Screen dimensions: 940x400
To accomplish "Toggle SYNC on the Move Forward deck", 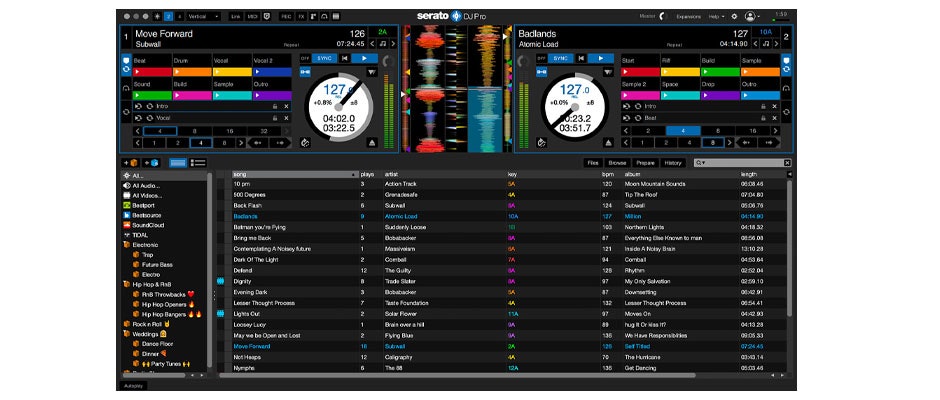I will coord(323,58).
